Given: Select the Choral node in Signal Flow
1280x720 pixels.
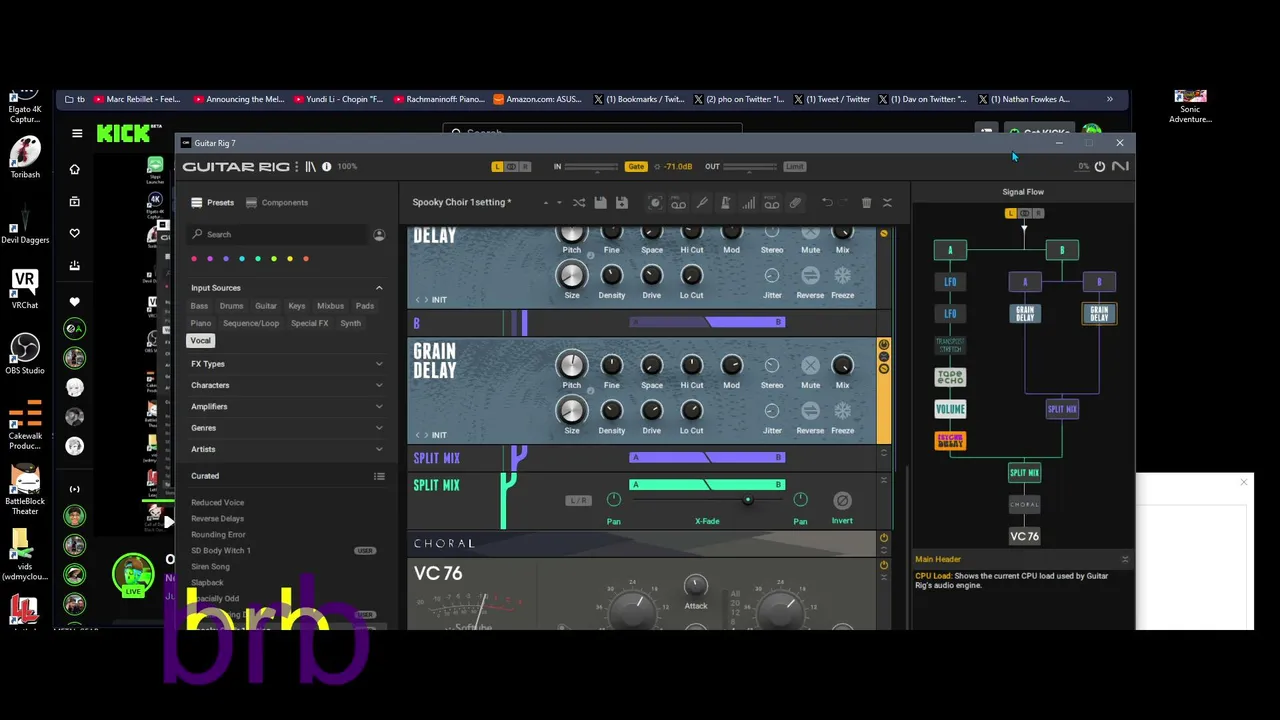Looking at the screenshot, I should pyautogui.click(x=1024, y=505).
